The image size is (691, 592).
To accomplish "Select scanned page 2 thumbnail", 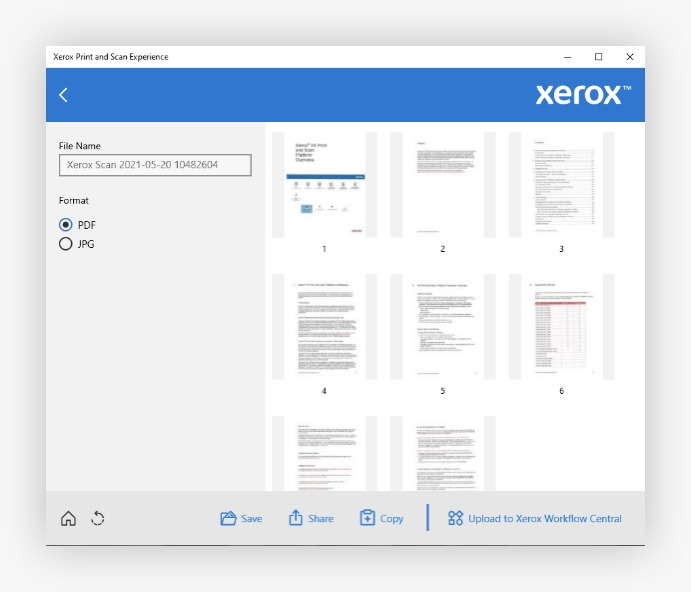I will pyautogui.click(x=443, y=185).
